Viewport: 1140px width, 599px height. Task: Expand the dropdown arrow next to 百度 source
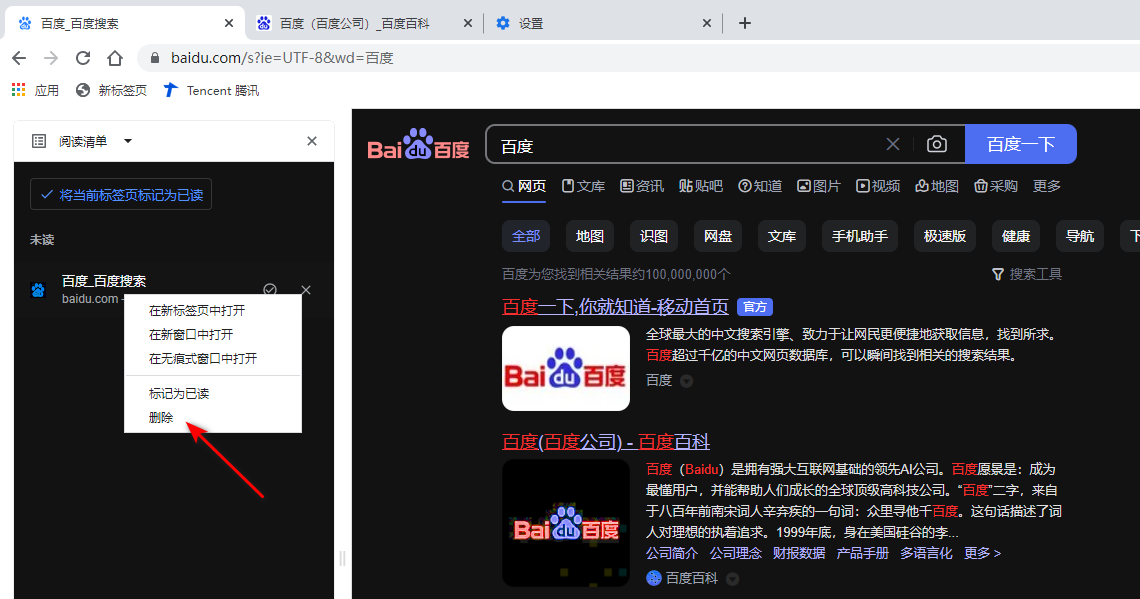[686, 381]
